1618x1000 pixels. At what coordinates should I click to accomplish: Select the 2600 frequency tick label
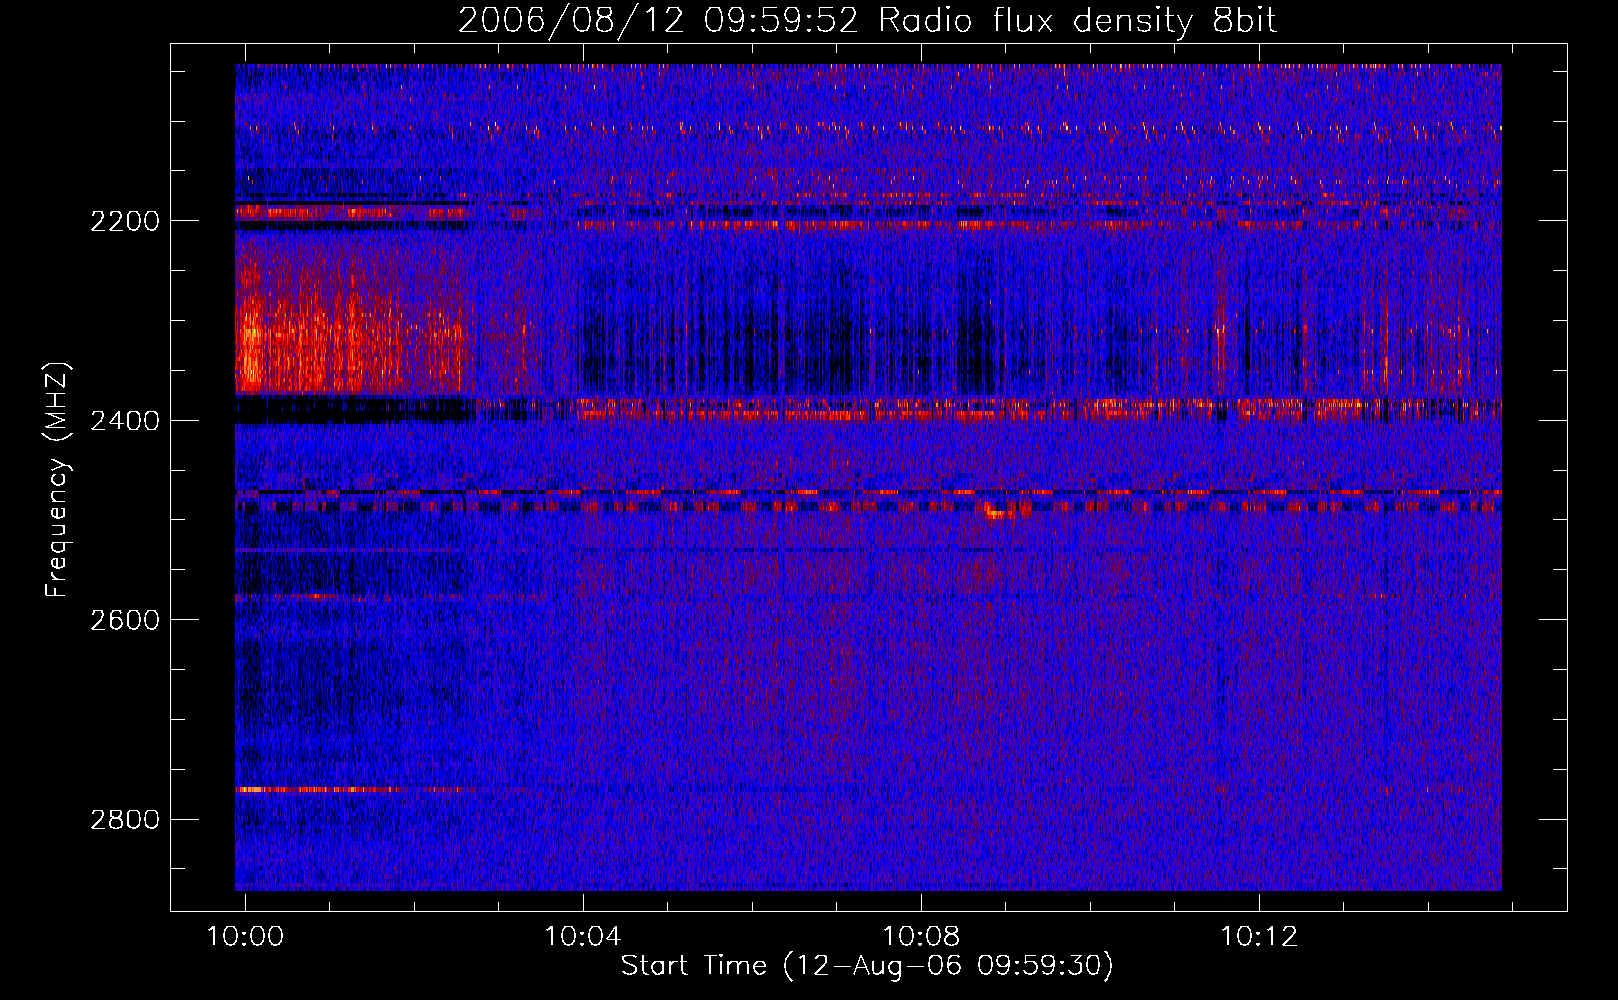(x=125, y=620)
